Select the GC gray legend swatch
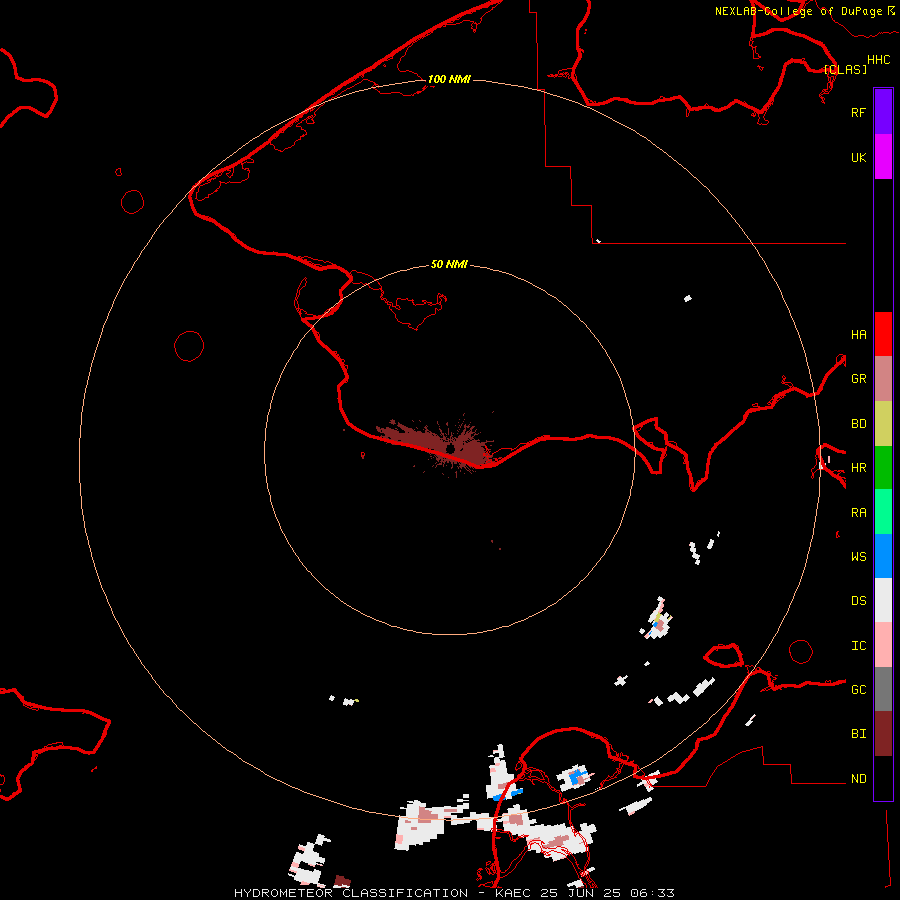 (883, 689)
